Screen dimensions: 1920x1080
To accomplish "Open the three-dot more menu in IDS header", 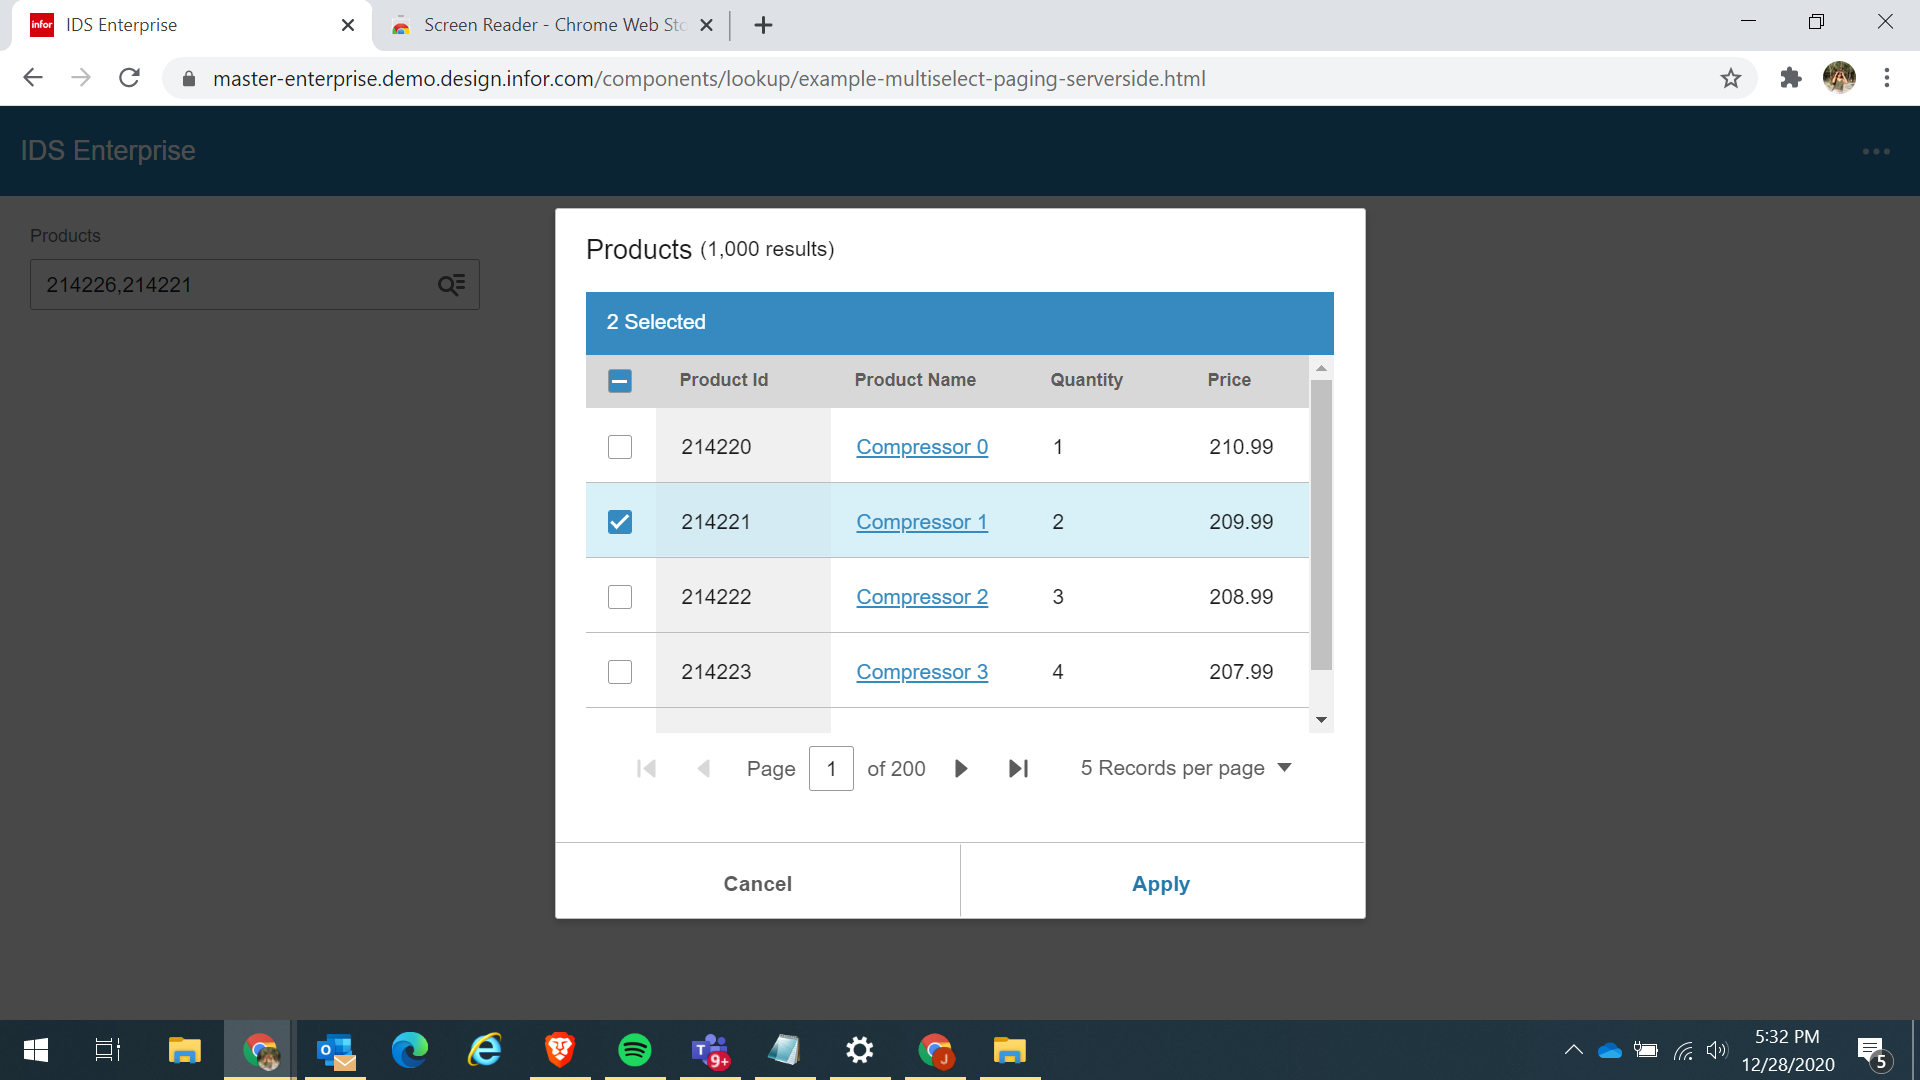I will (x=1876, y=151).
